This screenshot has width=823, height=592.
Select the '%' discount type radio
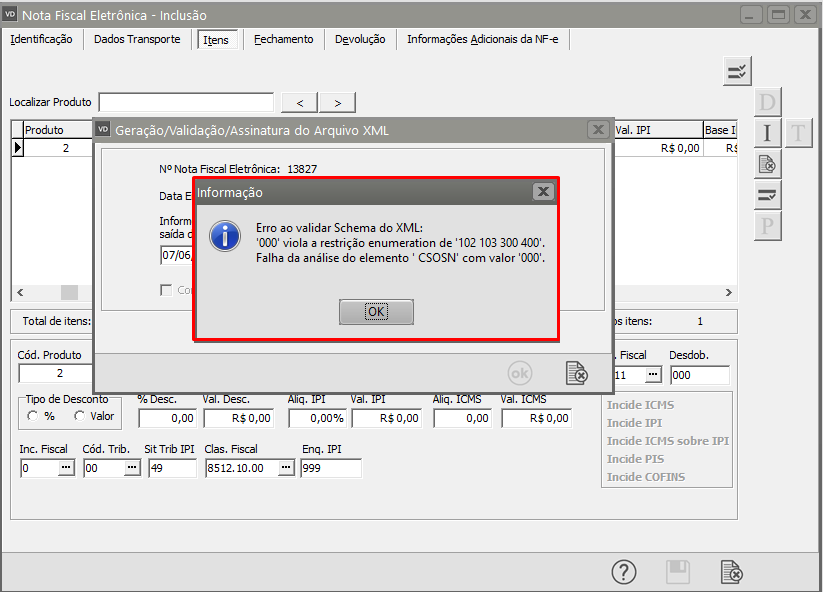pyautogui.click(x=33, y=416)
